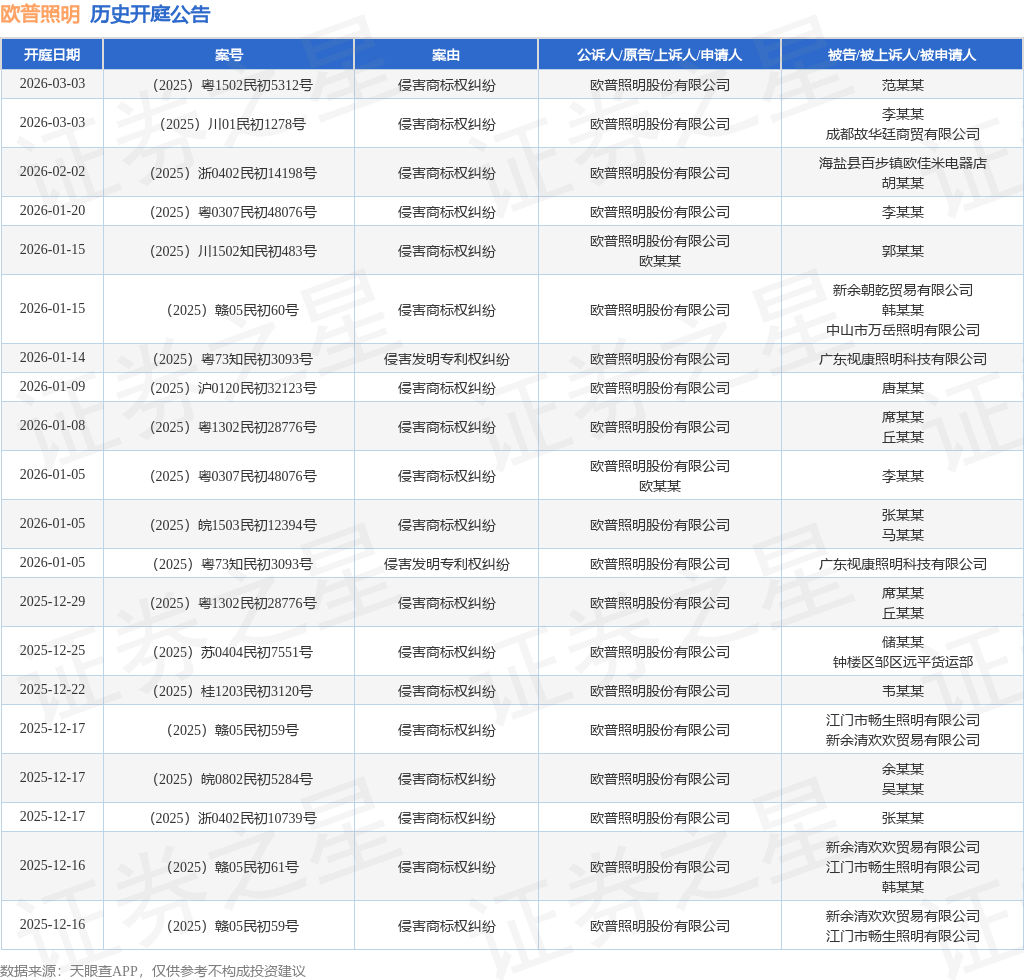Click the date 2025-12-29

(x=52, y=601)
